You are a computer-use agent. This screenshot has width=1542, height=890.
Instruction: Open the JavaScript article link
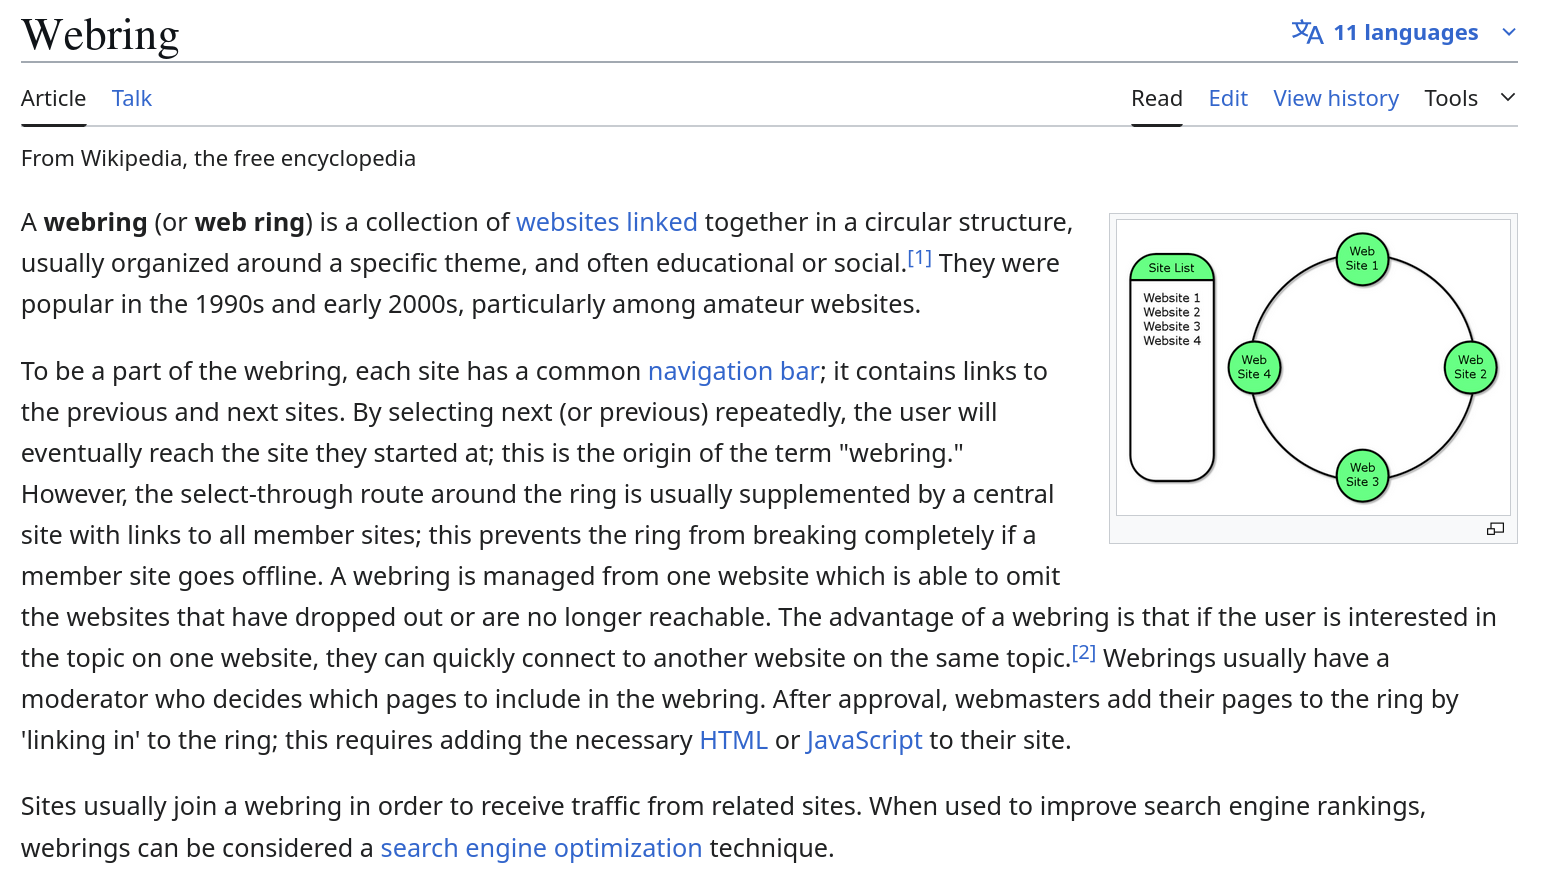[x=864, y=740]
